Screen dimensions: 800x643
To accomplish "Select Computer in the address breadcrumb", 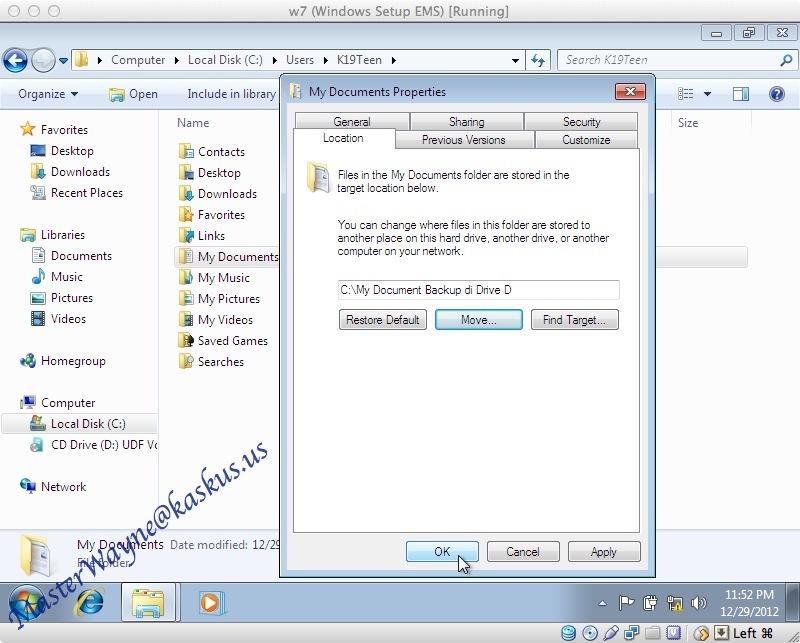I will (x=138, y=60).
